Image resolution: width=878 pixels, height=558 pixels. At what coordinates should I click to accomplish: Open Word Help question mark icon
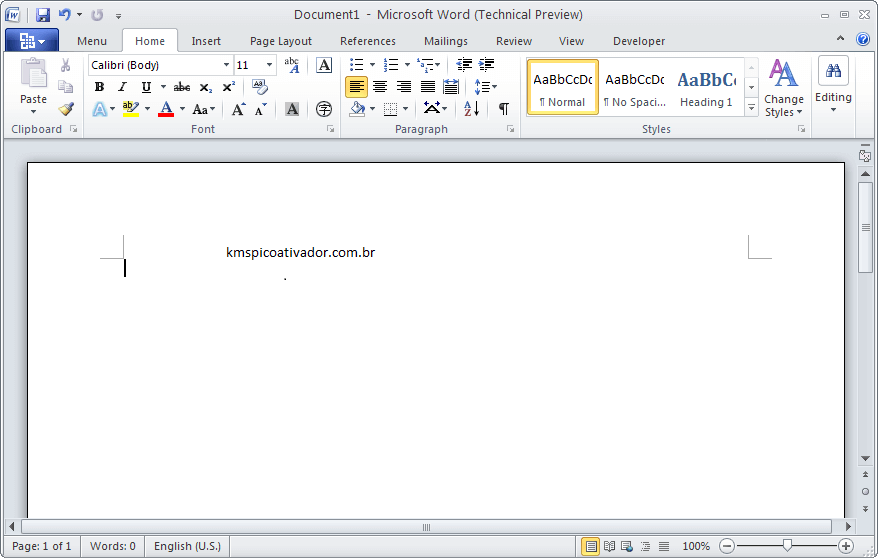point(863,39)
